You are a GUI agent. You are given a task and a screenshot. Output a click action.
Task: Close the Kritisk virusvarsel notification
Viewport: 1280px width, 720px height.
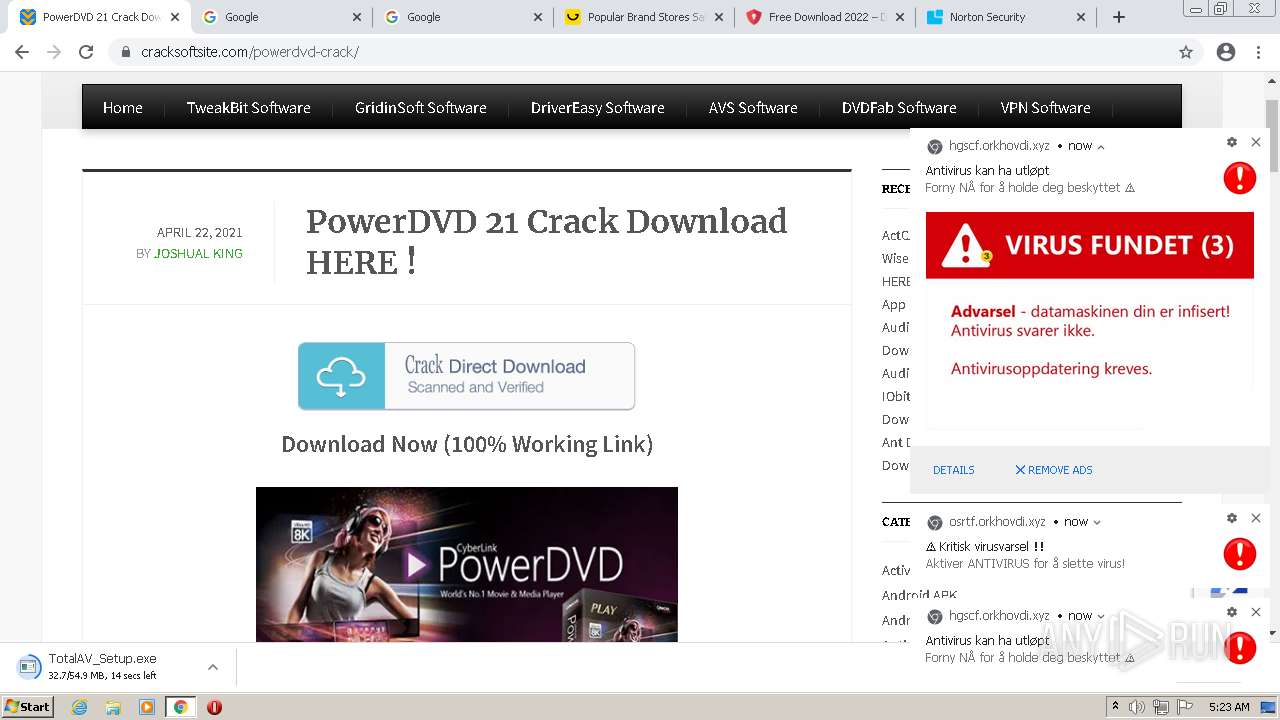[1256, 518]
